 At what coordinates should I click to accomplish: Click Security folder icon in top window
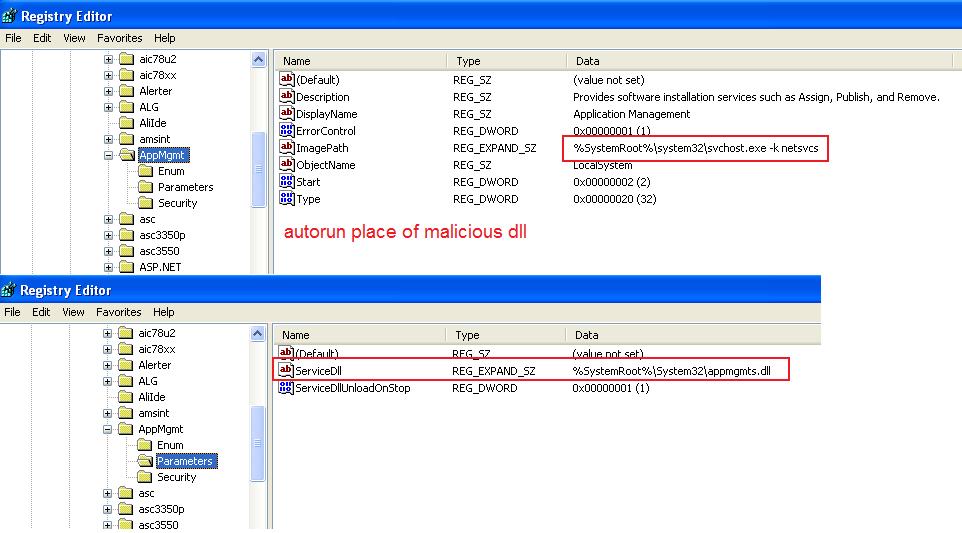(x=145, y=203)
